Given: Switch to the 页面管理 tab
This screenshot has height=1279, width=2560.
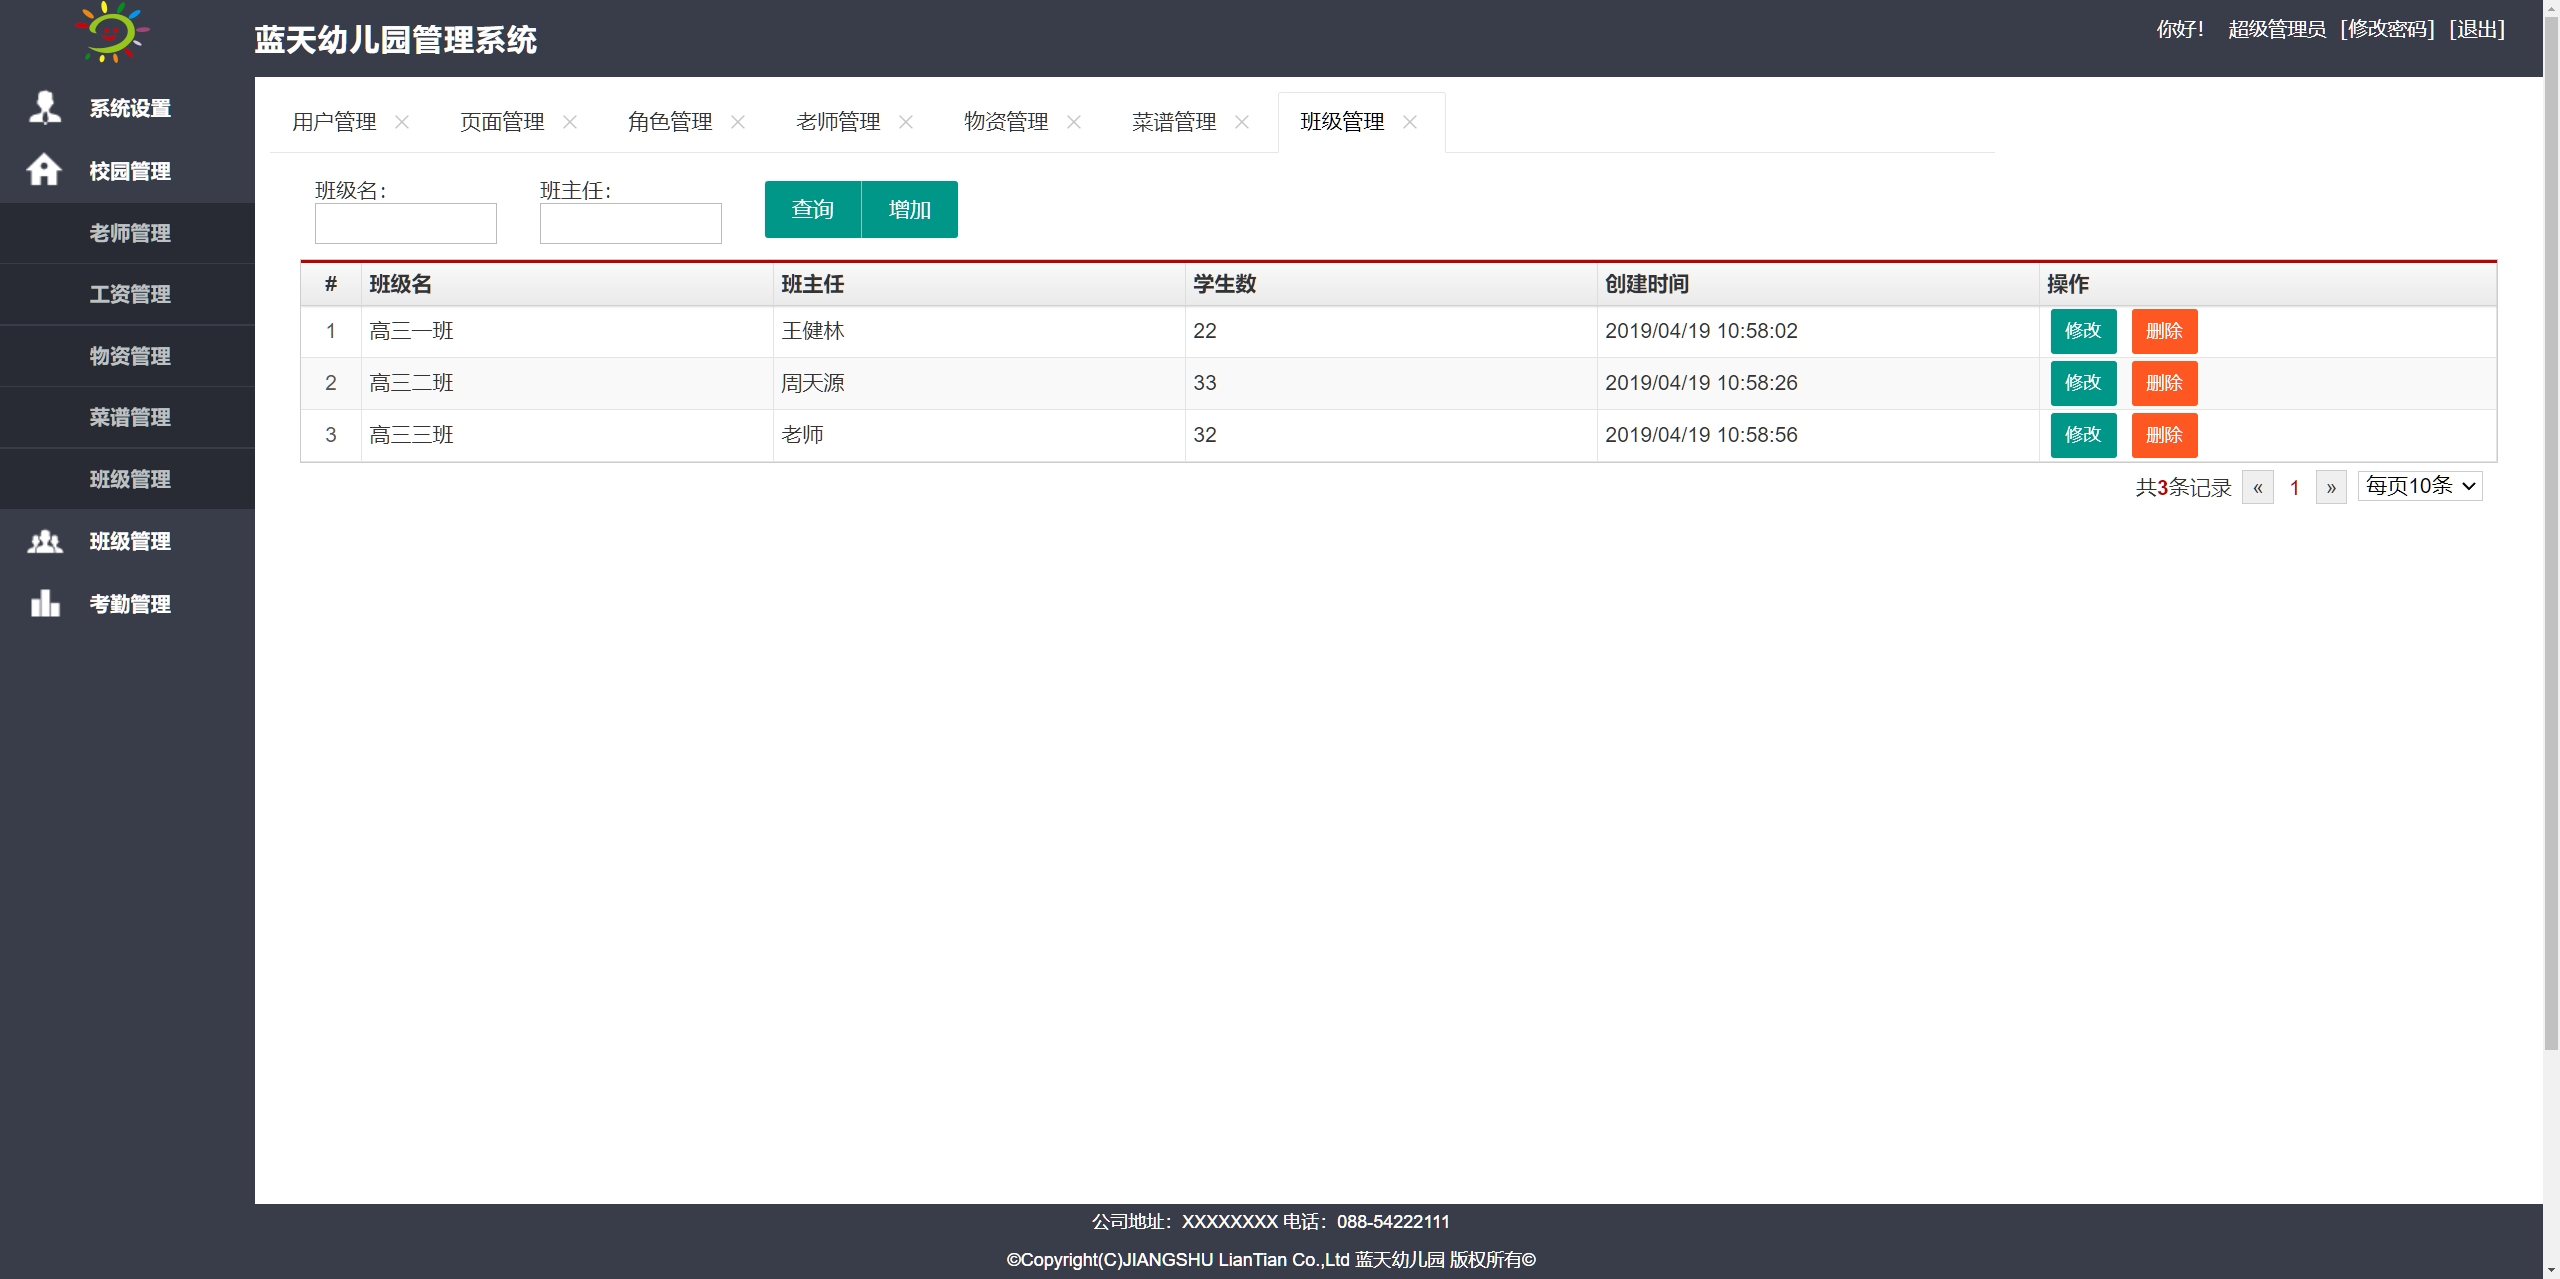Looking at the screenshot, I should pos(502,122).
